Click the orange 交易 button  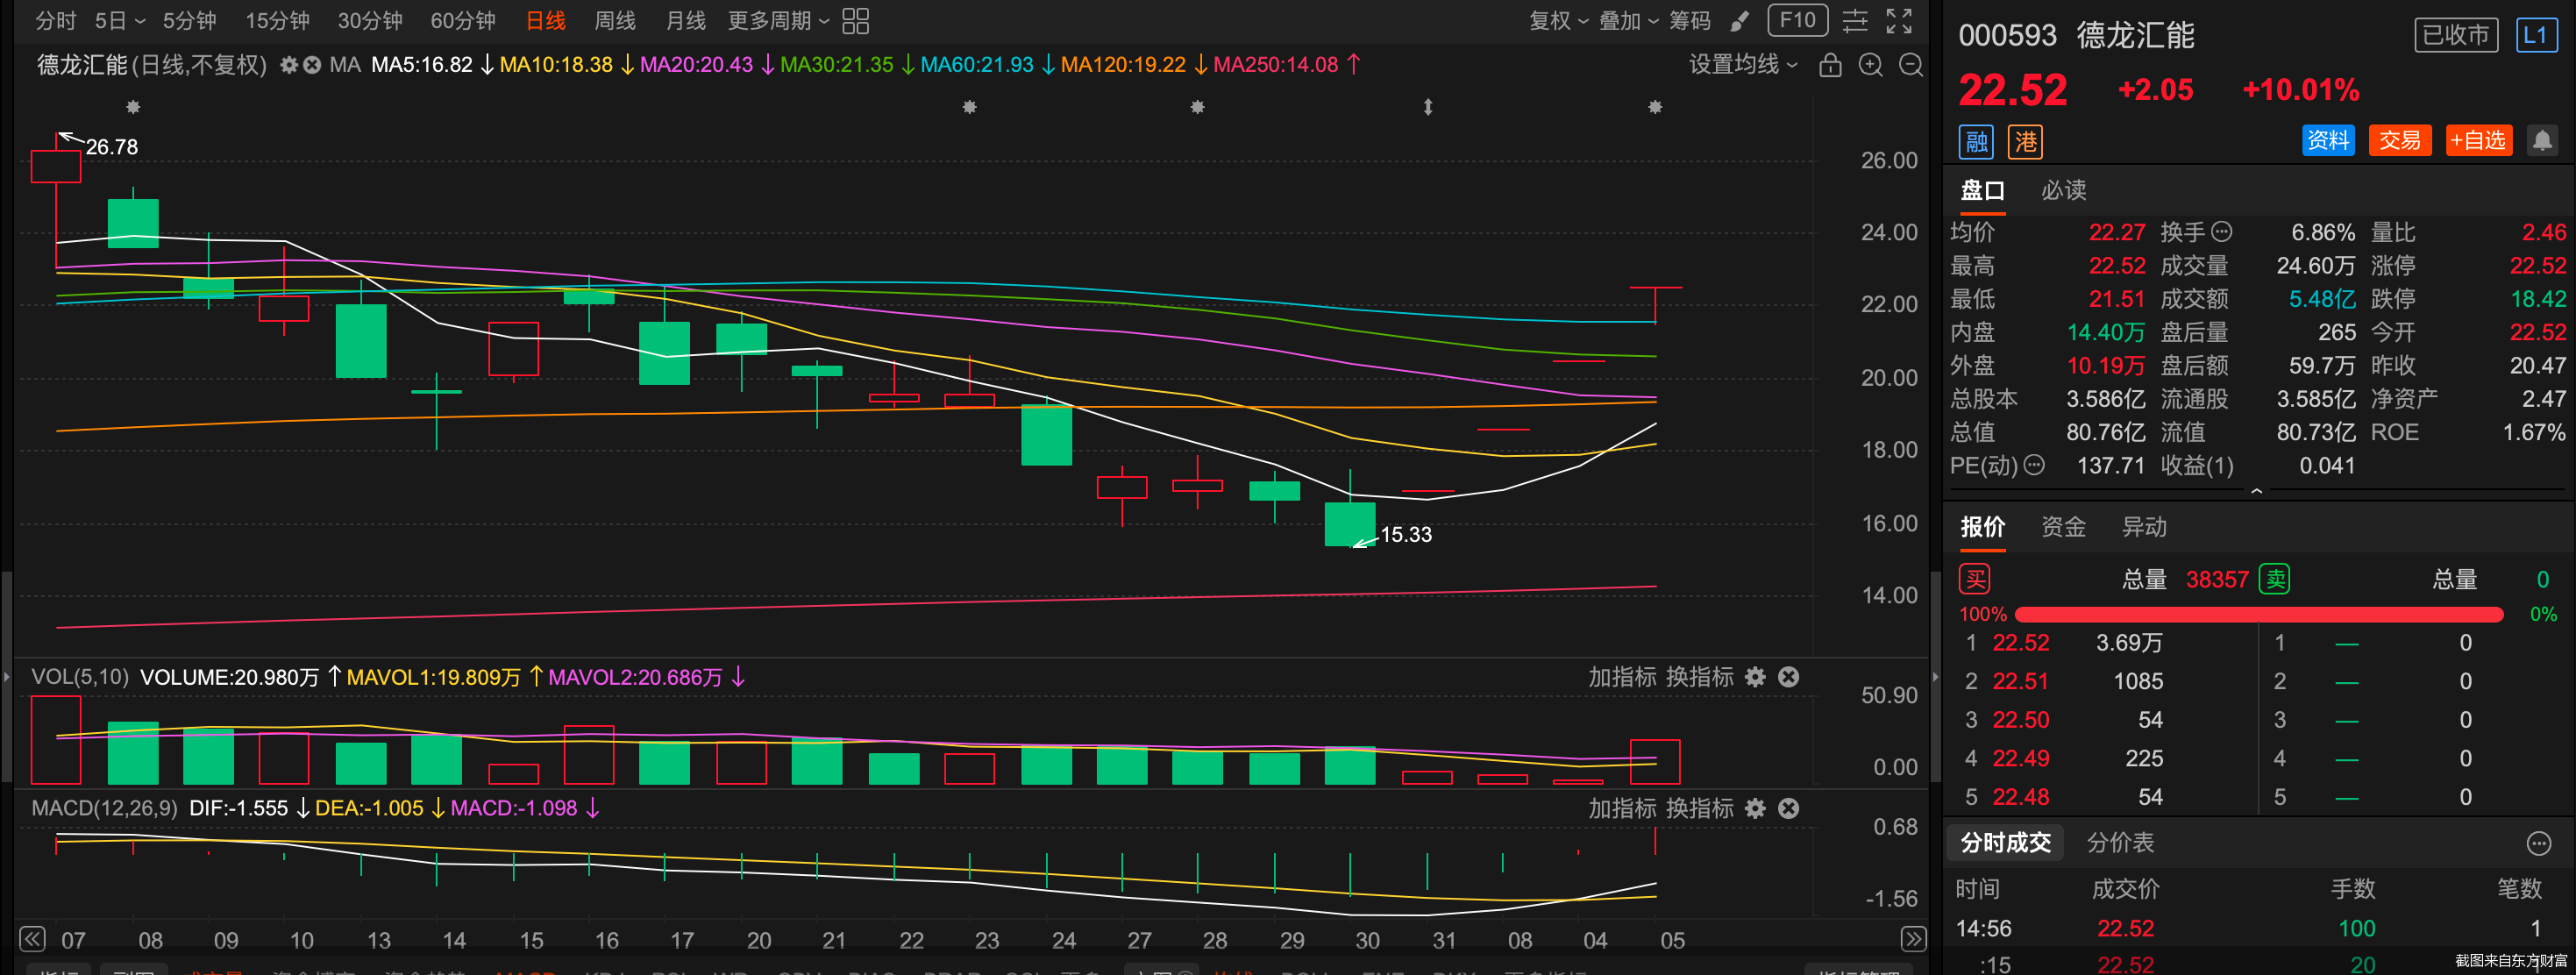2400,140
